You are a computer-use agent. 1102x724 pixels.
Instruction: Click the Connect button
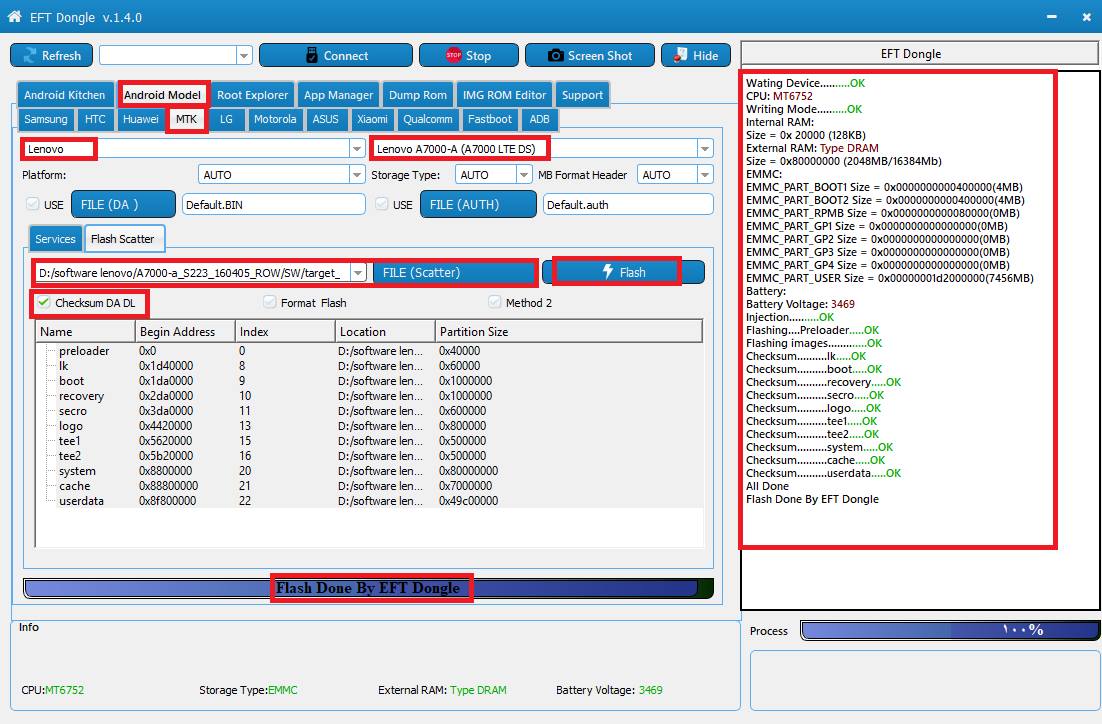(335, 56)
